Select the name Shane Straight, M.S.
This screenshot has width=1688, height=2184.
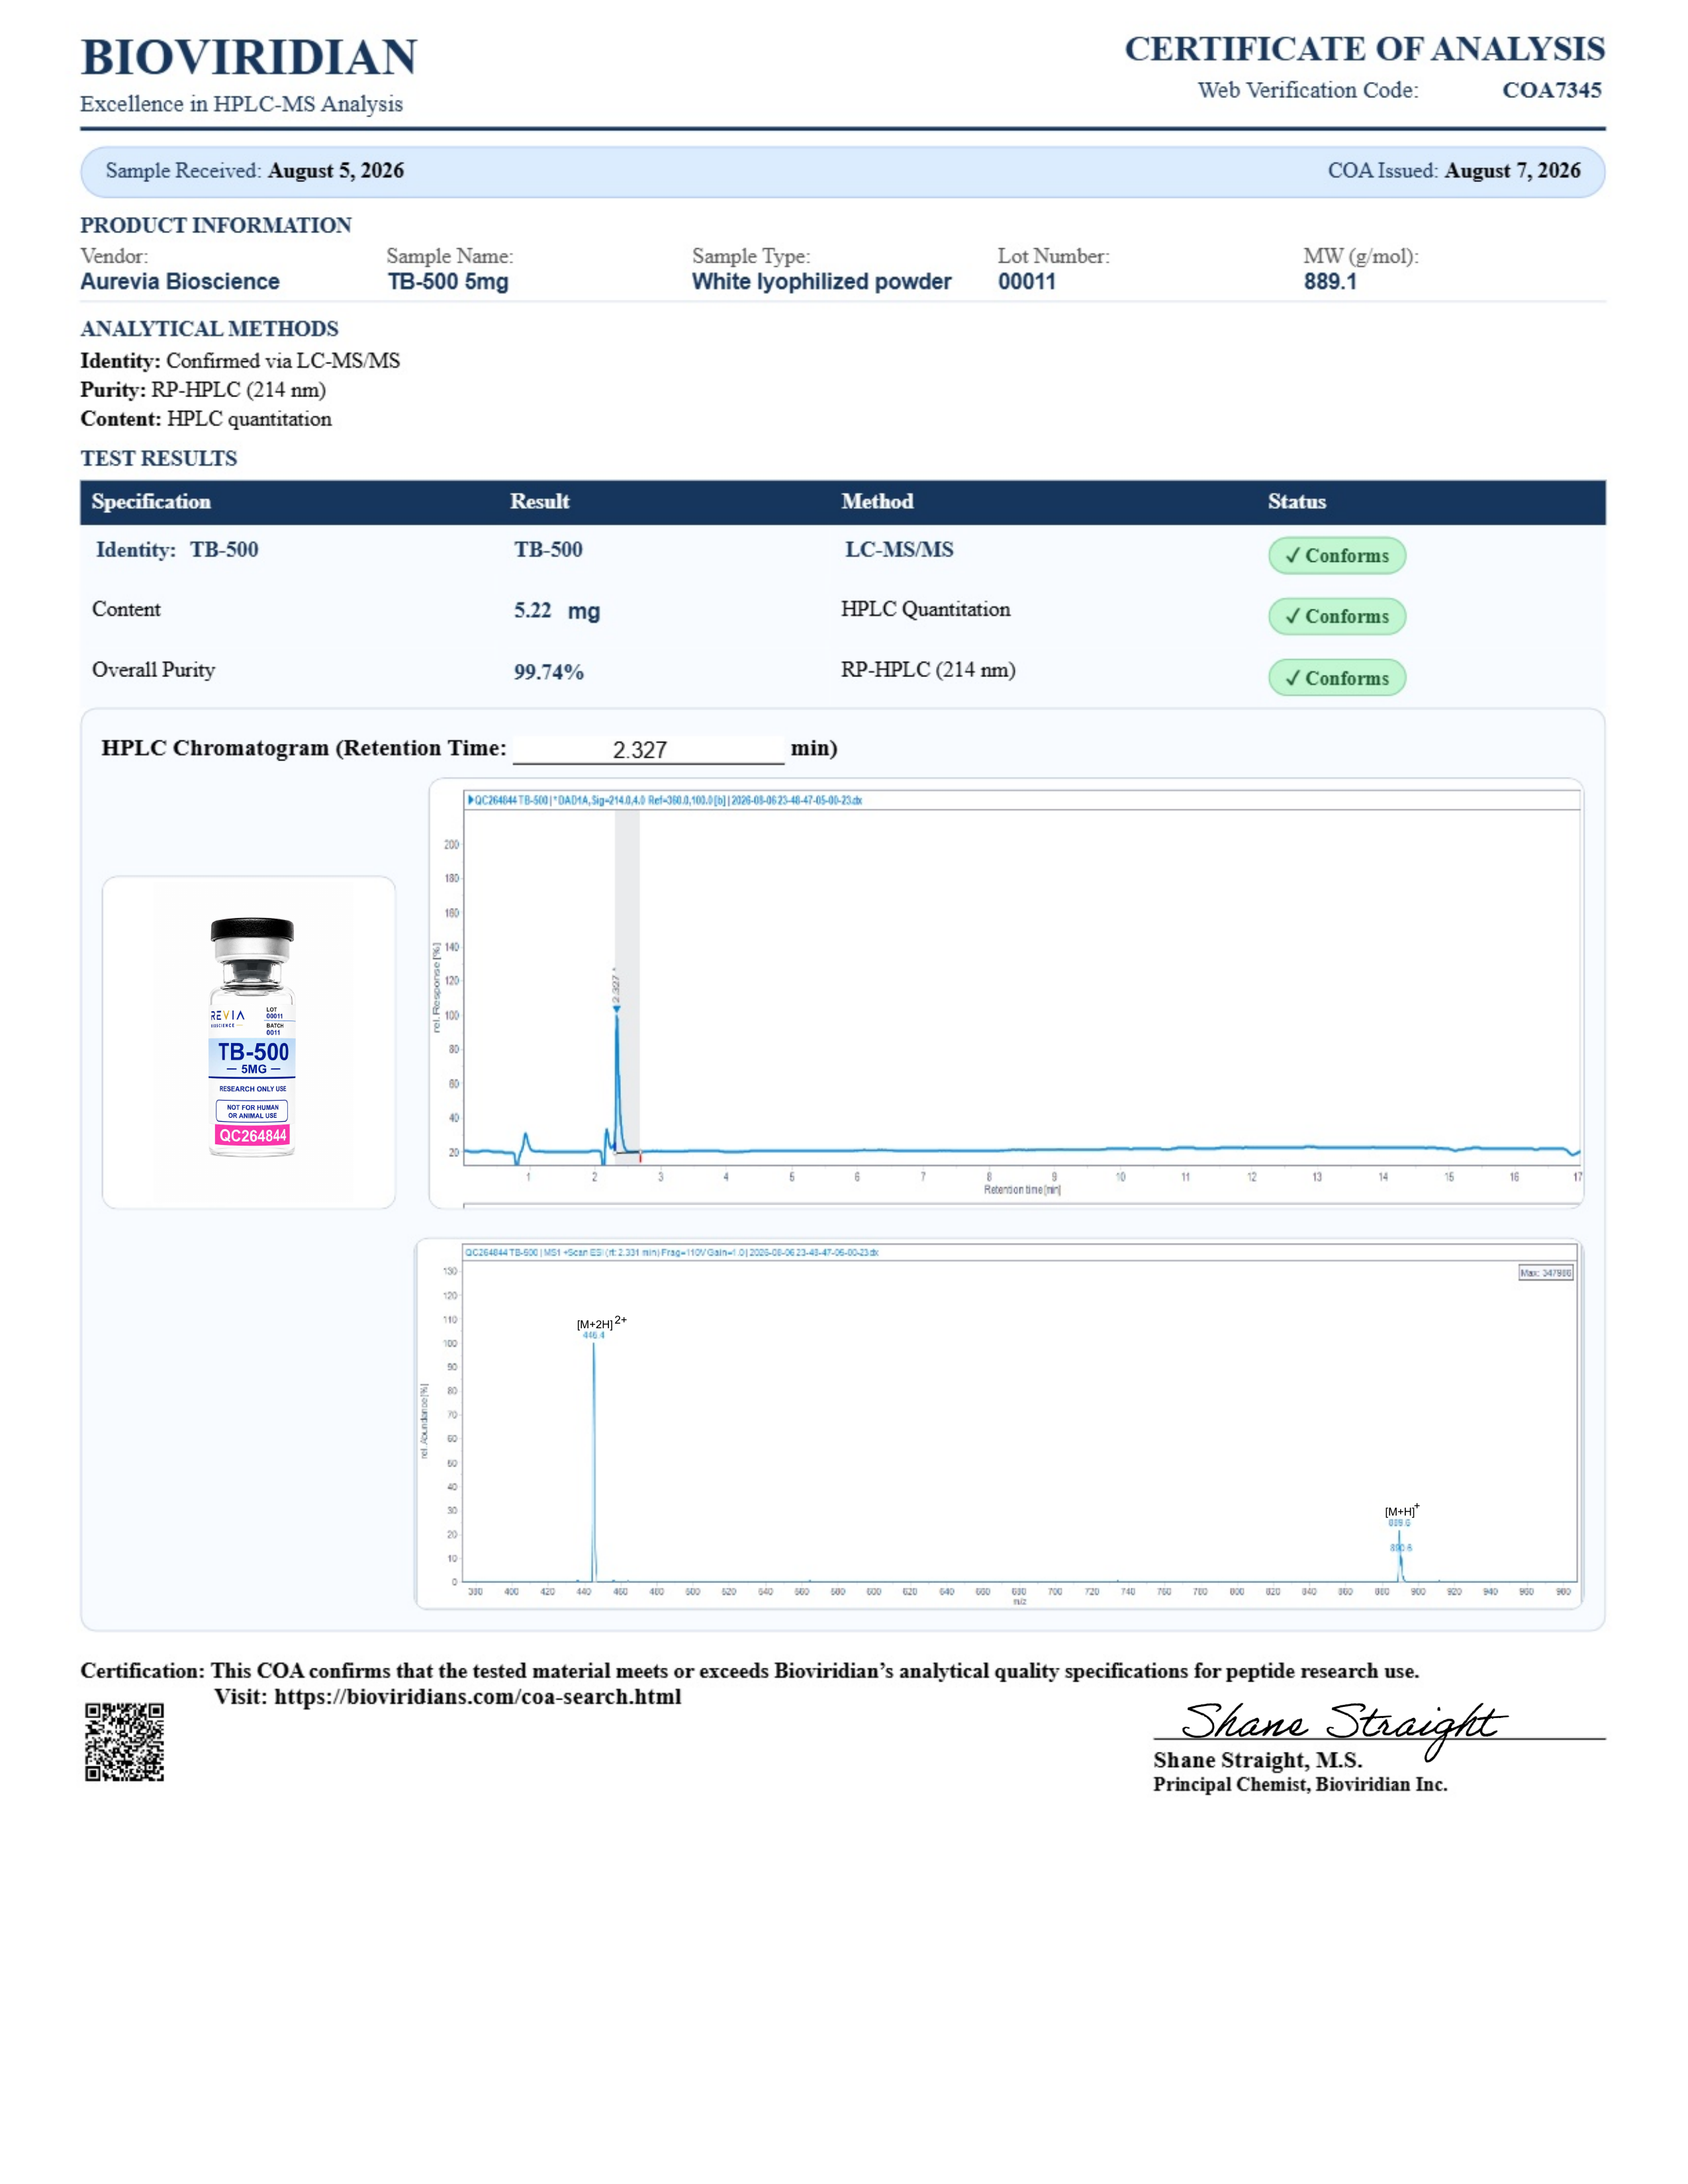(1258, 1760)
